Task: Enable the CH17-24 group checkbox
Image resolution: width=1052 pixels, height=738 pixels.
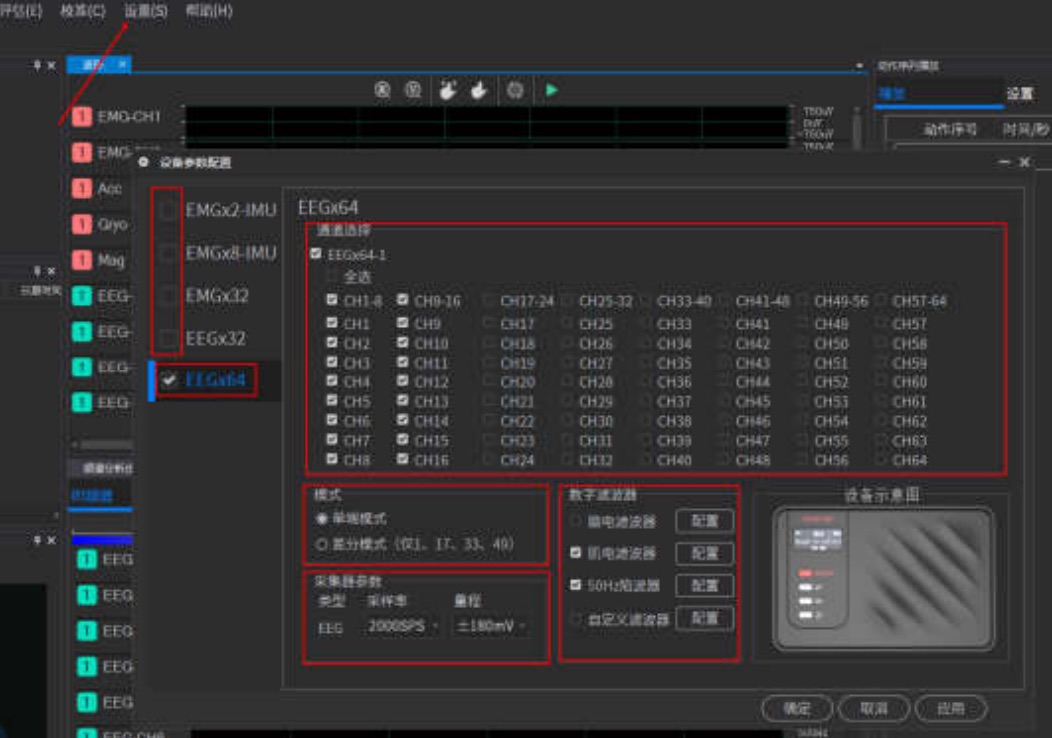Action: (x=489, y=300)
